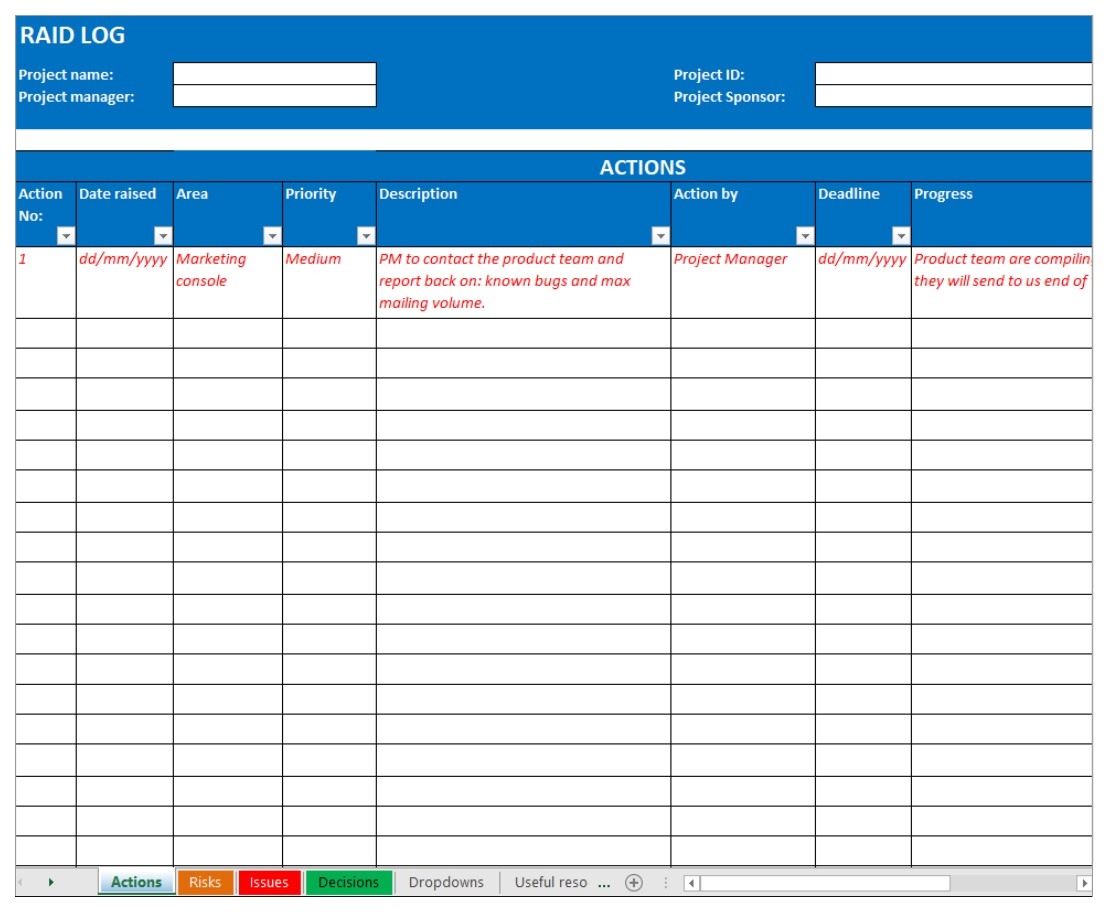Open the Action No filter dropdown
The image size is (1108, 914).
pos(66,236)
